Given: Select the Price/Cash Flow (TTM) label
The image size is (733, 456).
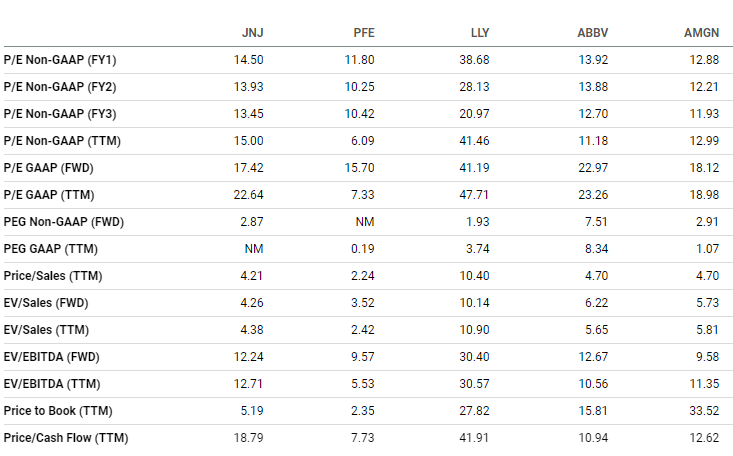Looking at the screenshot, I should [x=66, y=438].
